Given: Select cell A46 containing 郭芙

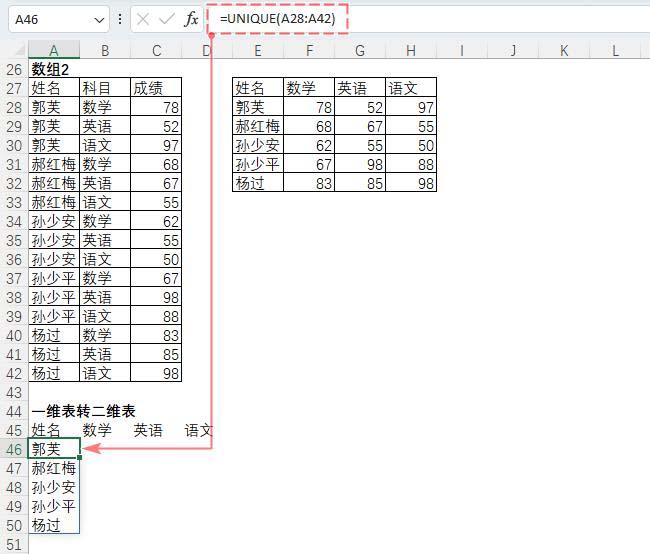Looking at the screenshot, I should [54, 450].
